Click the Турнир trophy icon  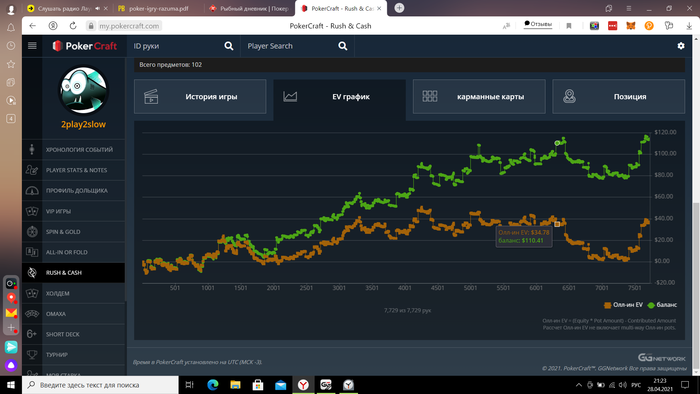(x=32, y=355)
